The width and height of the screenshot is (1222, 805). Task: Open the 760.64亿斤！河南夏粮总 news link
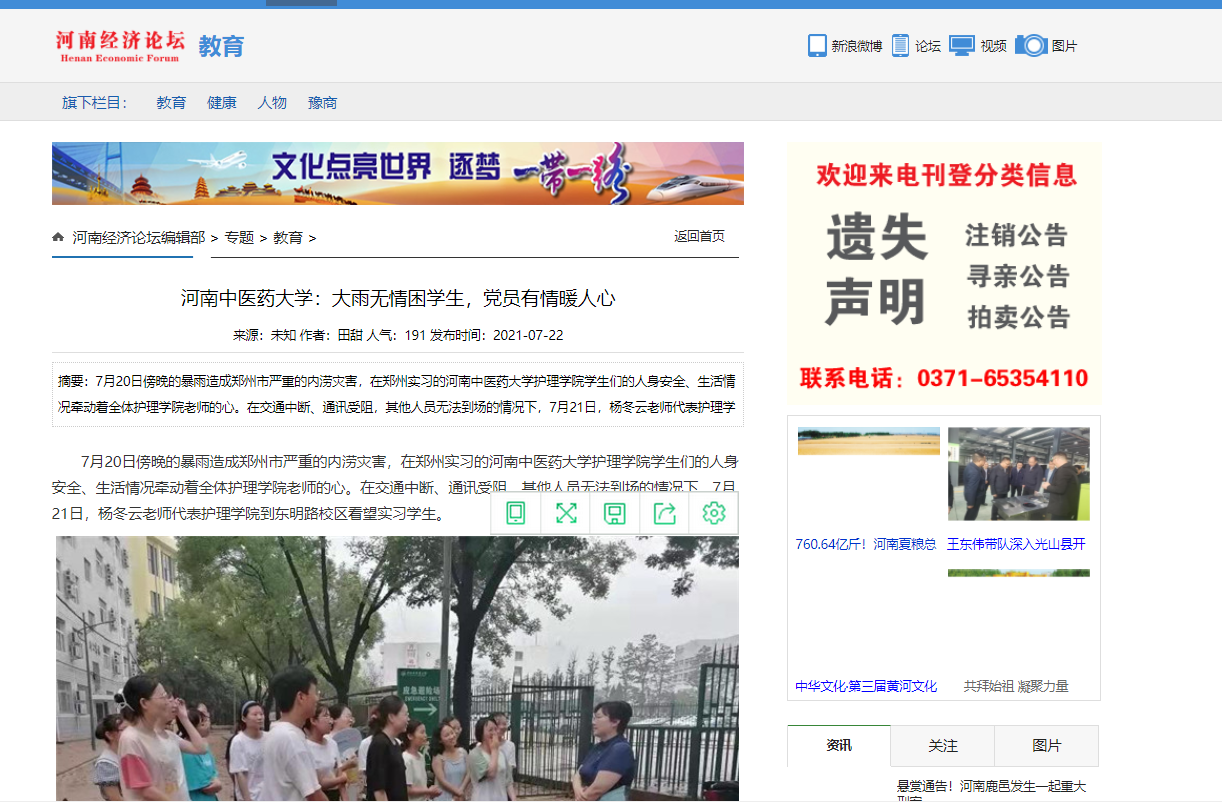coord(866,544)
